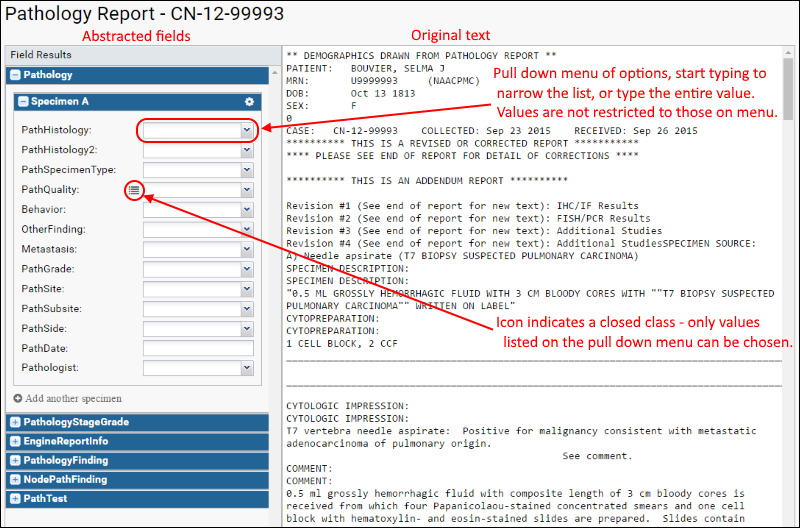Viewport: 800px width, 528px height.
Task: Click into the PathSite text box
Action: [192, 289]
